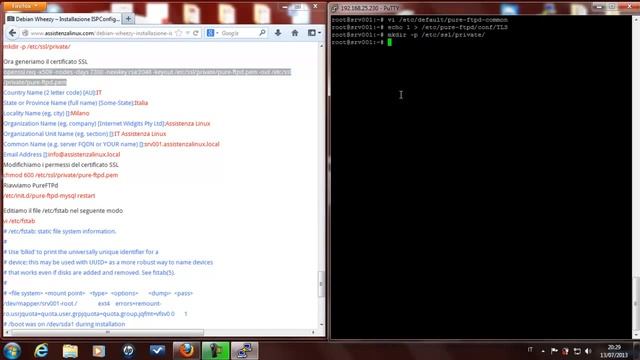
Task: Click the text 'Ora generiamo il certificato SSL'
Action: 45,62
